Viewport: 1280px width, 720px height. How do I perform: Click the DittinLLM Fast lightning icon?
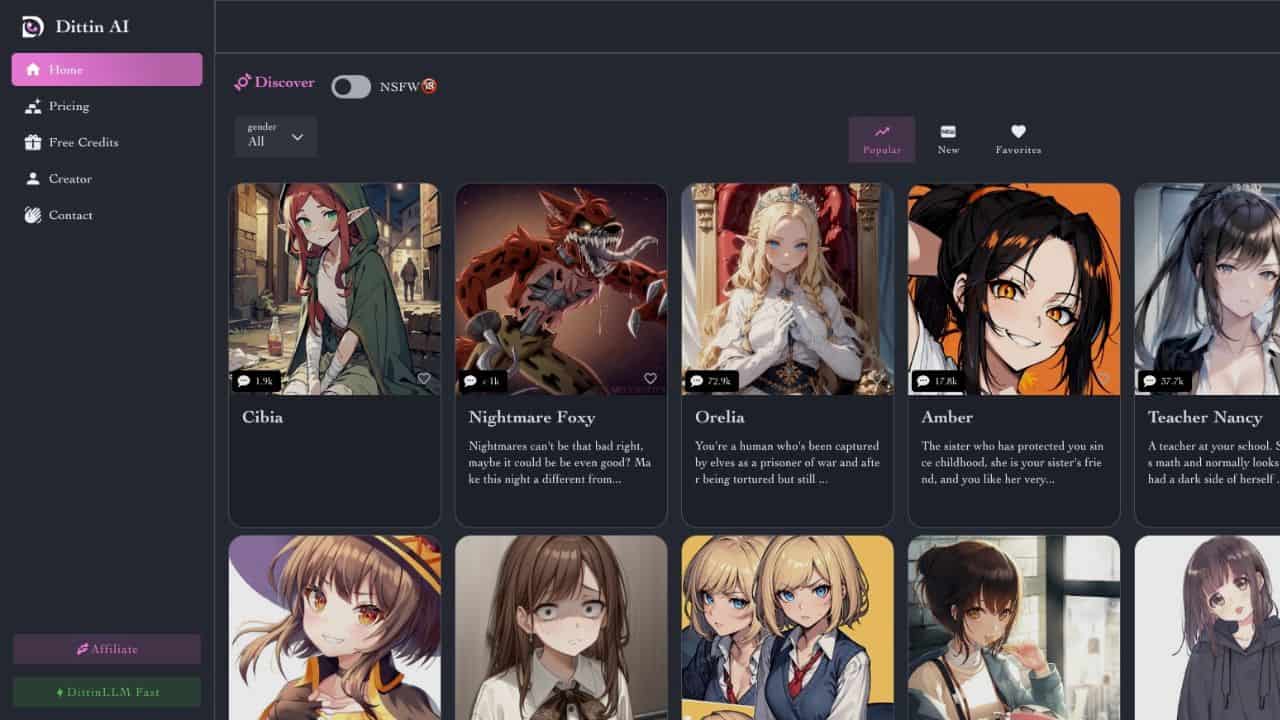click(60, 692)
